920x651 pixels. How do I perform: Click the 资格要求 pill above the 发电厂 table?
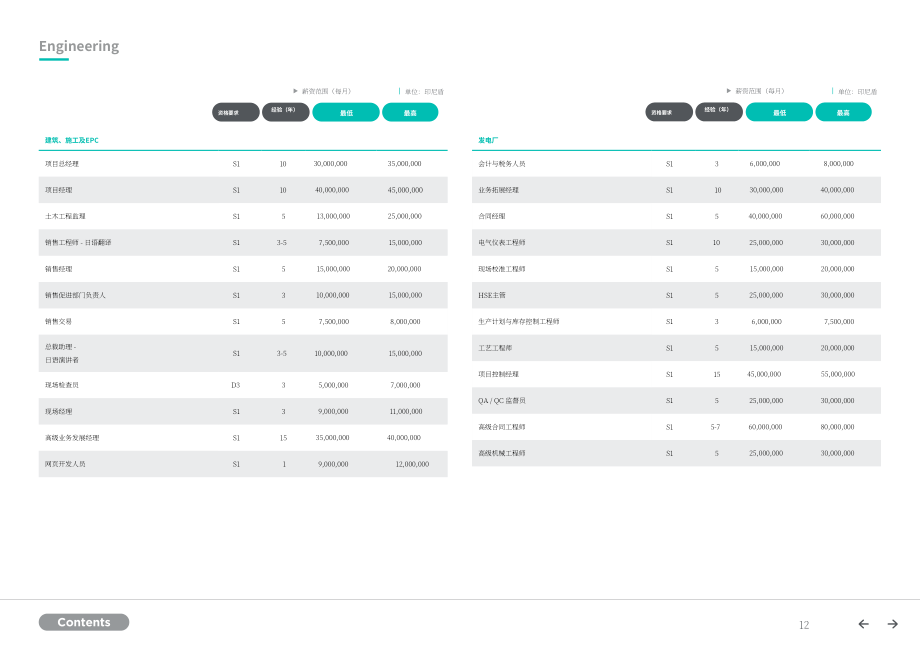[669, 112]
